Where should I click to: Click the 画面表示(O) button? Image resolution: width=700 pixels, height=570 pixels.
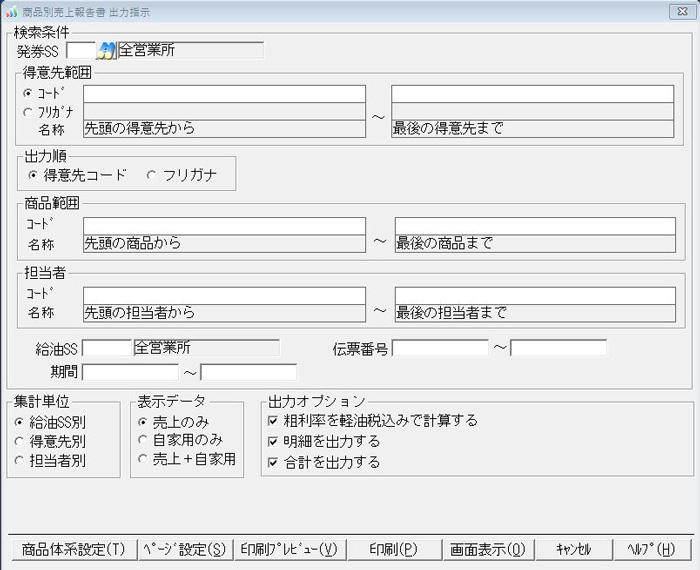coord(487,549)
